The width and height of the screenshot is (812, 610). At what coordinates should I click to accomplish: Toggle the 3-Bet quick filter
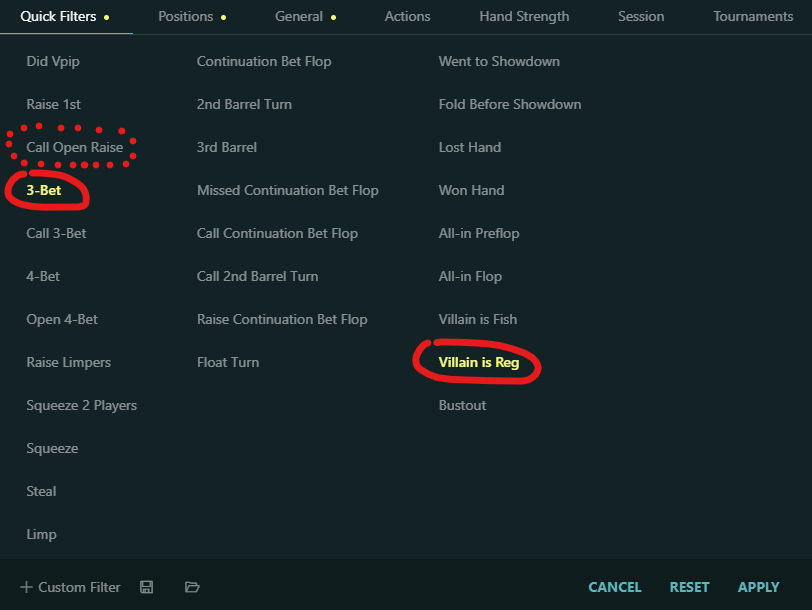pyautogui.click(x=44, y=190)
